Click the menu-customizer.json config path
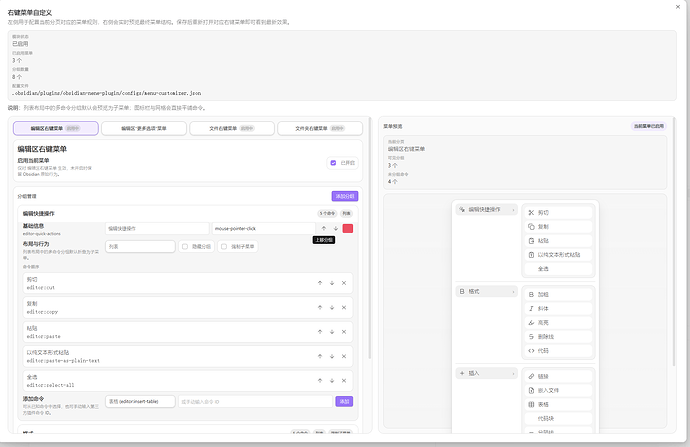The width and height of the screenshot is (690, 447). point(106,93)
